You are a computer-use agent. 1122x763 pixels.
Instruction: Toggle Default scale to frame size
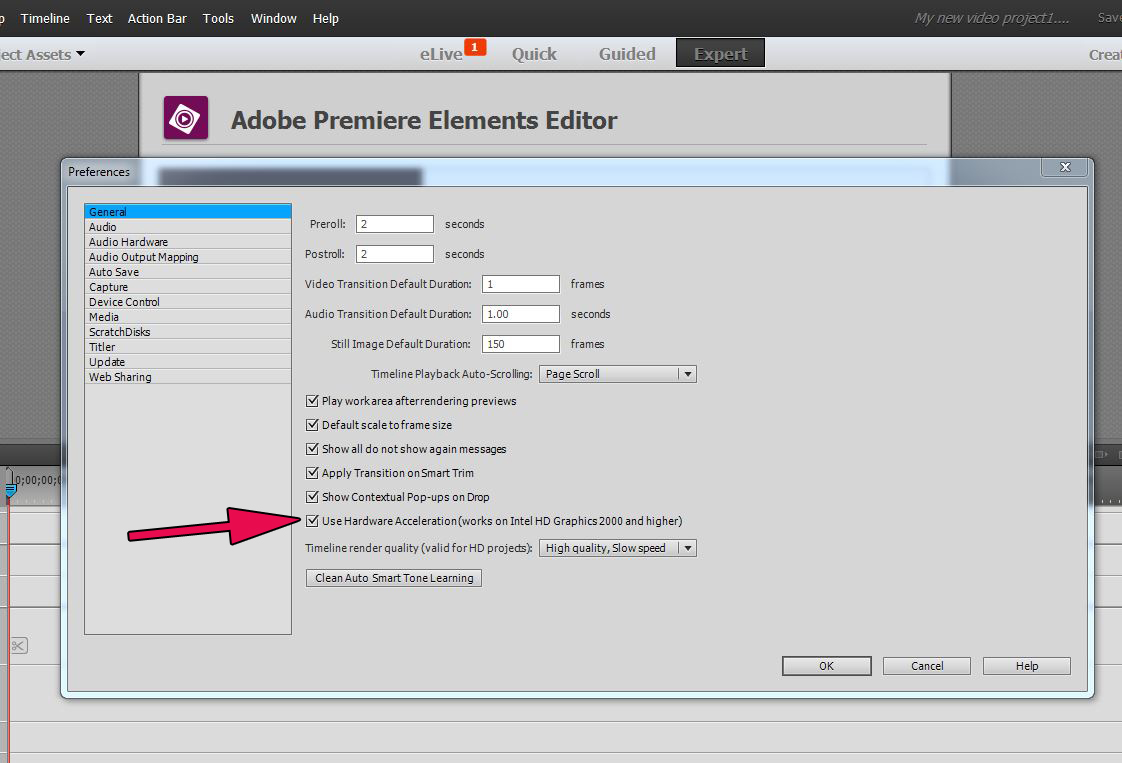point(312,425)
